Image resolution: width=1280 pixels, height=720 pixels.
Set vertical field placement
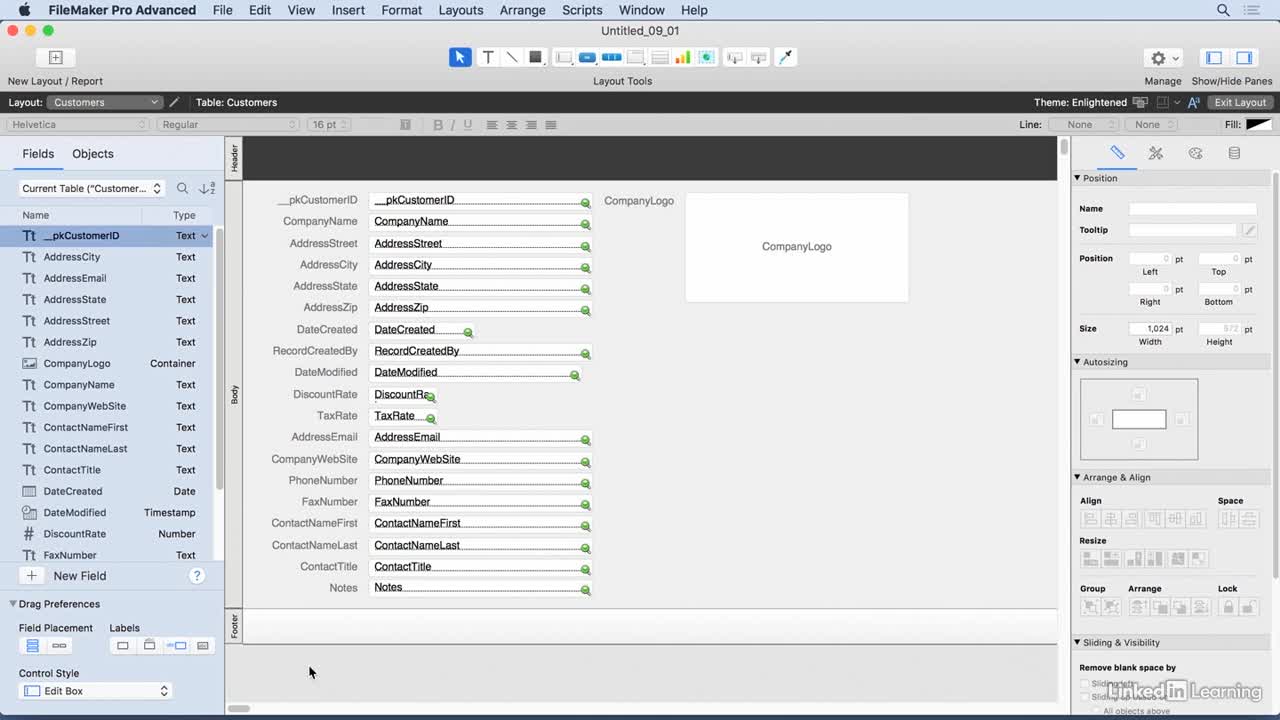click(33, 646)
